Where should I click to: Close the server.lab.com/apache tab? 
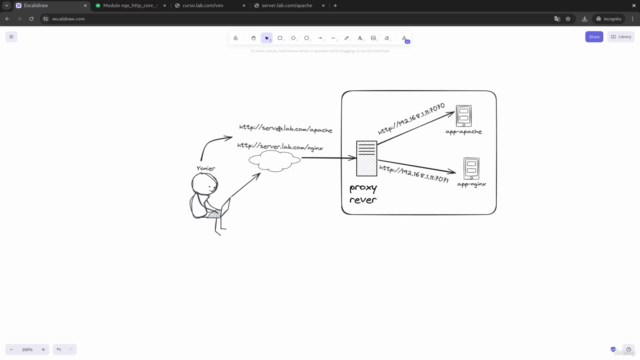click(x=323, y=6)
